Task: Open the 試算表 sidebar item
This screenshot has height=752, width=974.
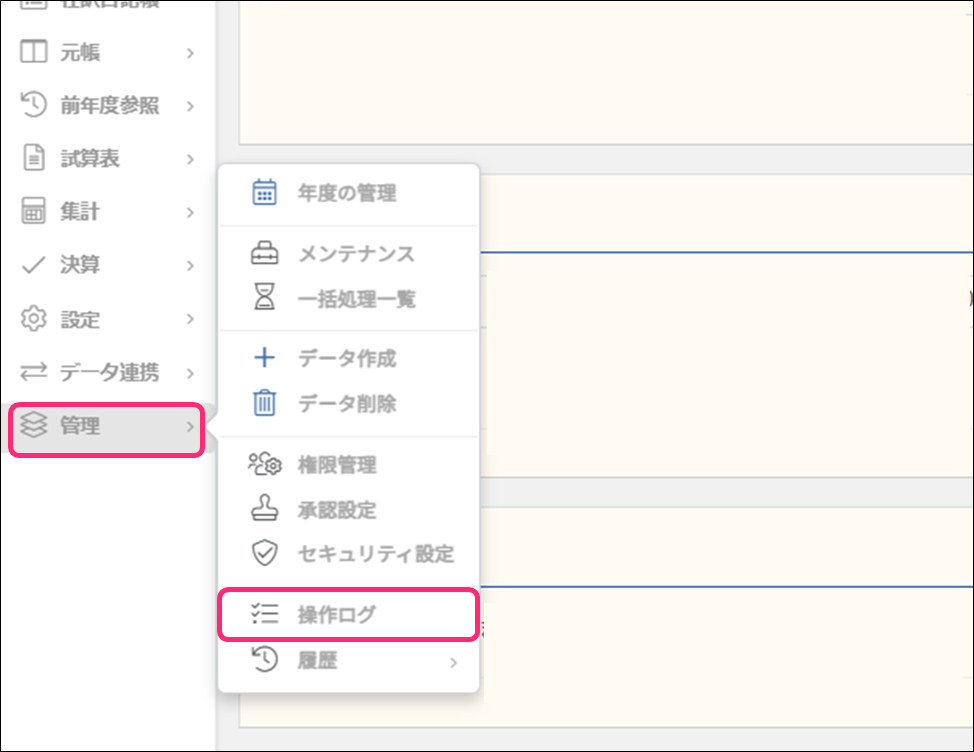Action: coord(89,159)
